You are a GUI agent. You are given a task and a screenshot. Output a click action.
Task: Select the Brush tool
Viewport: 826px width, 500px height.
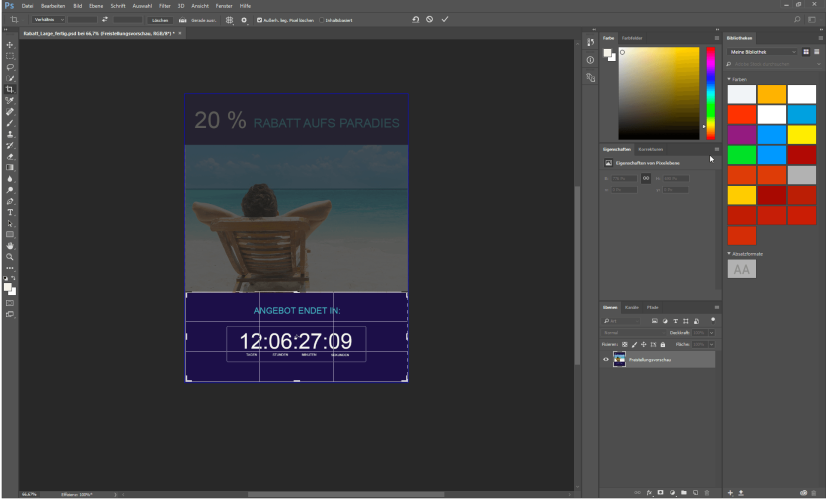(9, 123)
